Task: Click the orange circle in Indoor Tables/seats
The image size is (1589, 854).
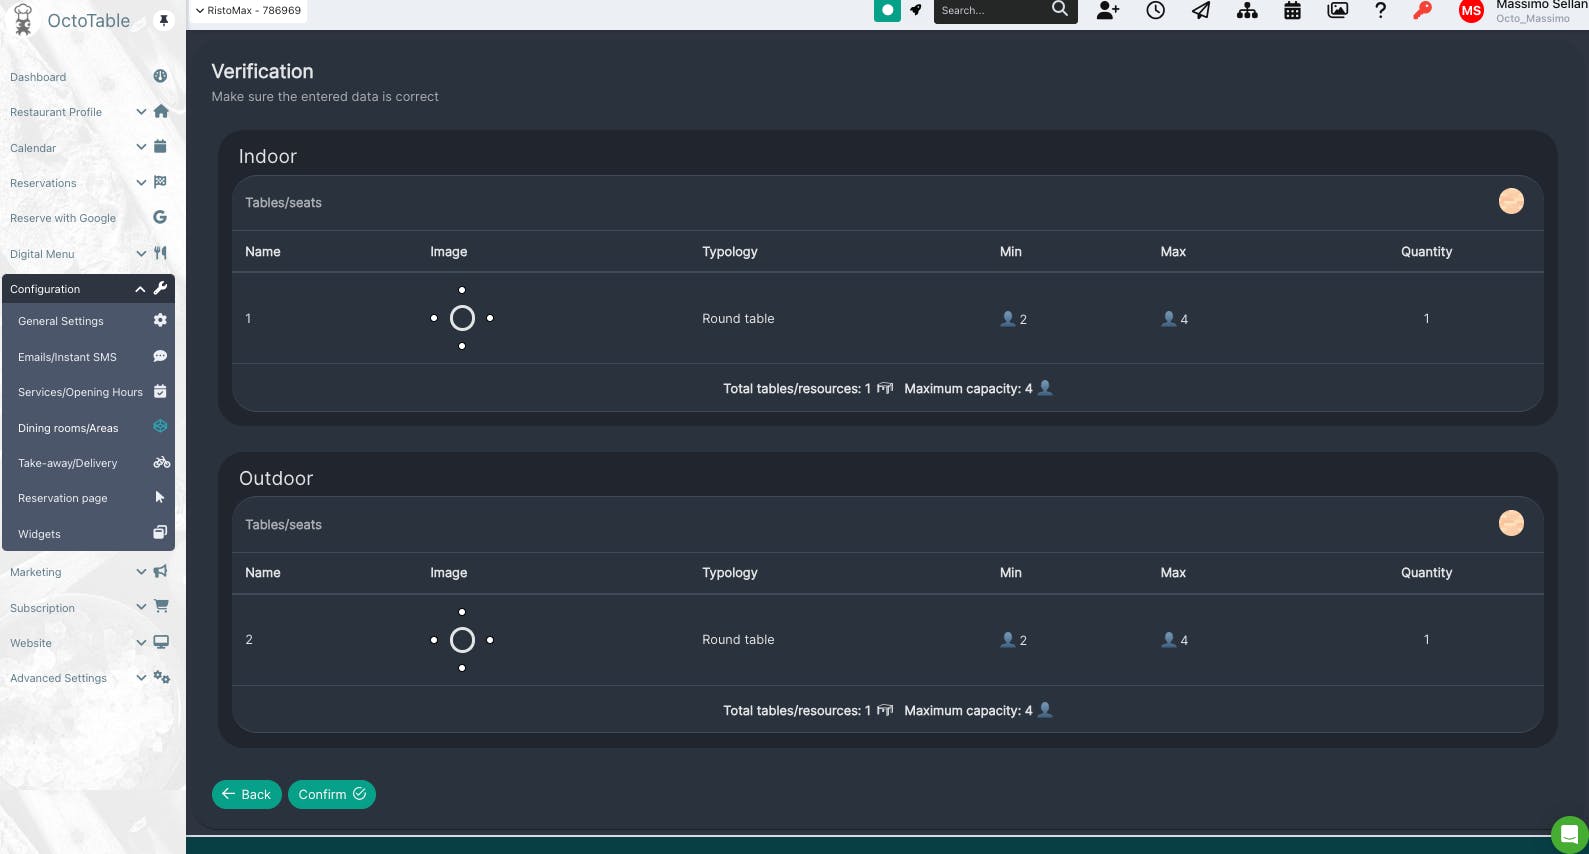Action: tap(1511, 201)
